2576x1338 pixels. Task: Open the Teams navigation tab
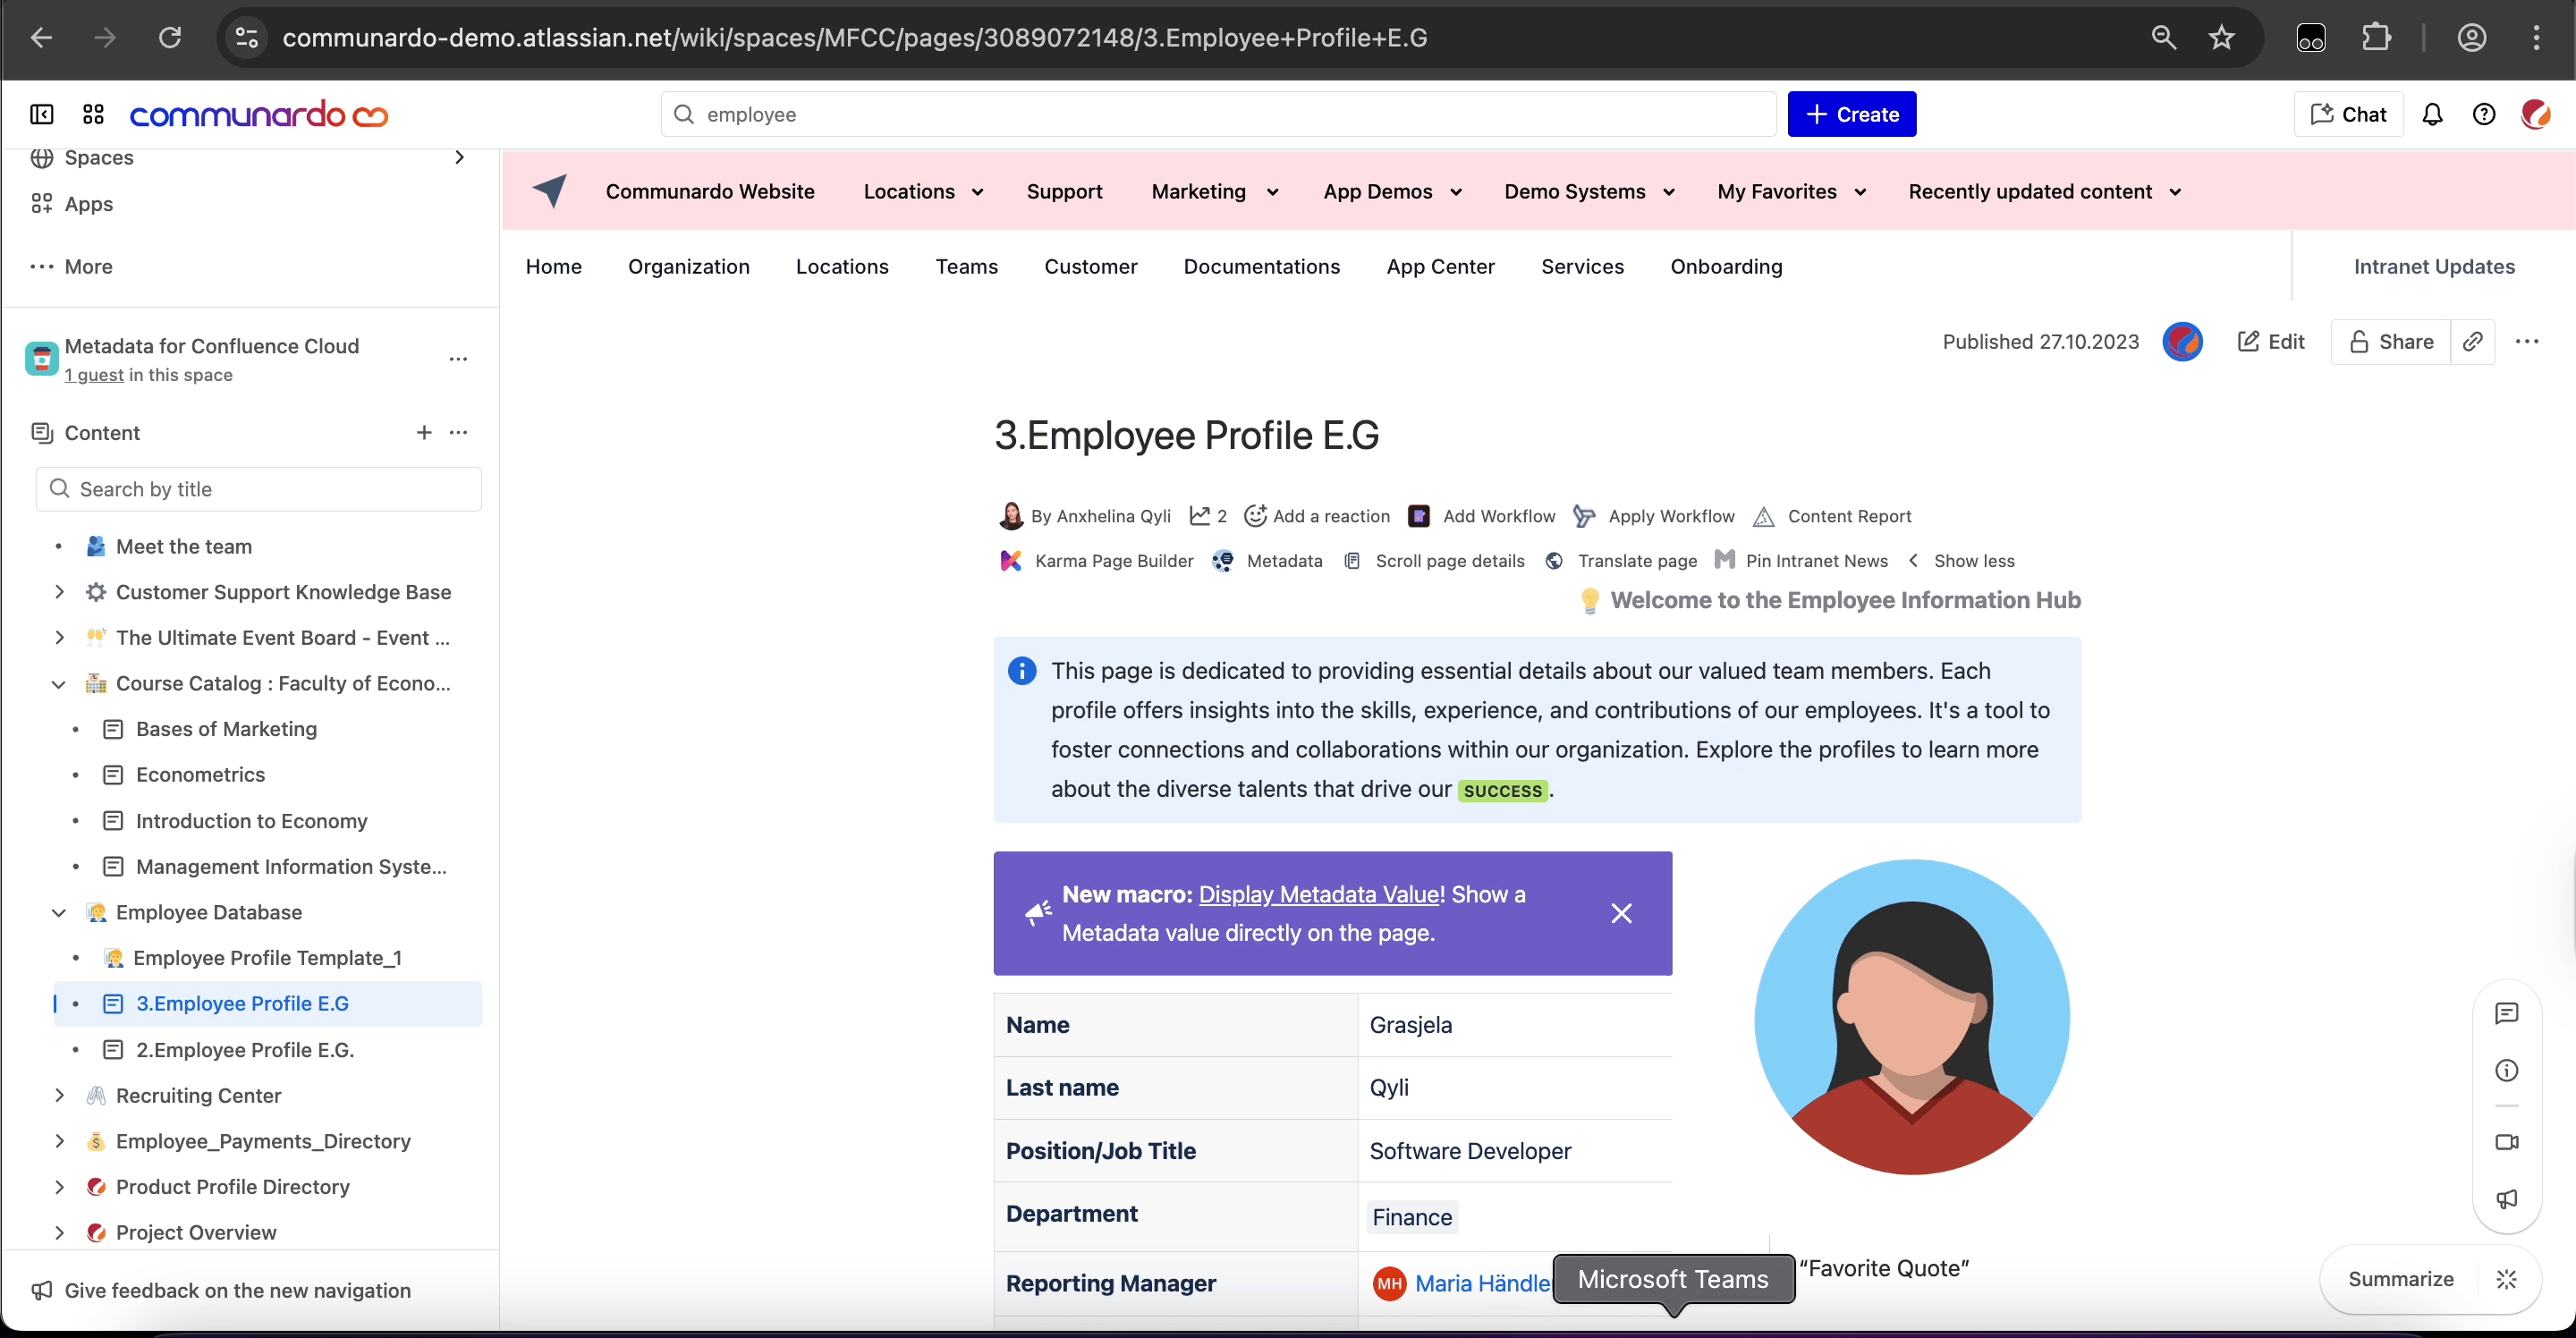(x=966, y=267)
